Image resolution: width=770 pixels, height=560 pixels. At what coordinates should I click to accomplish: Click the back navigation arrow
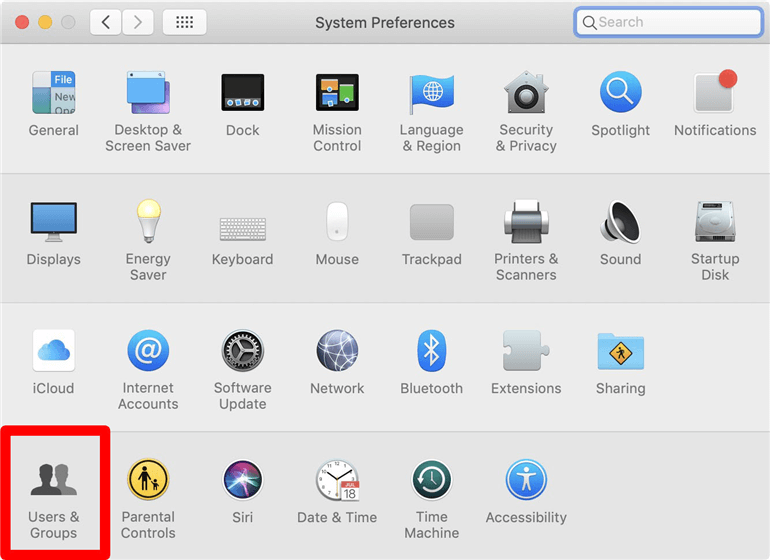(106, 22)
